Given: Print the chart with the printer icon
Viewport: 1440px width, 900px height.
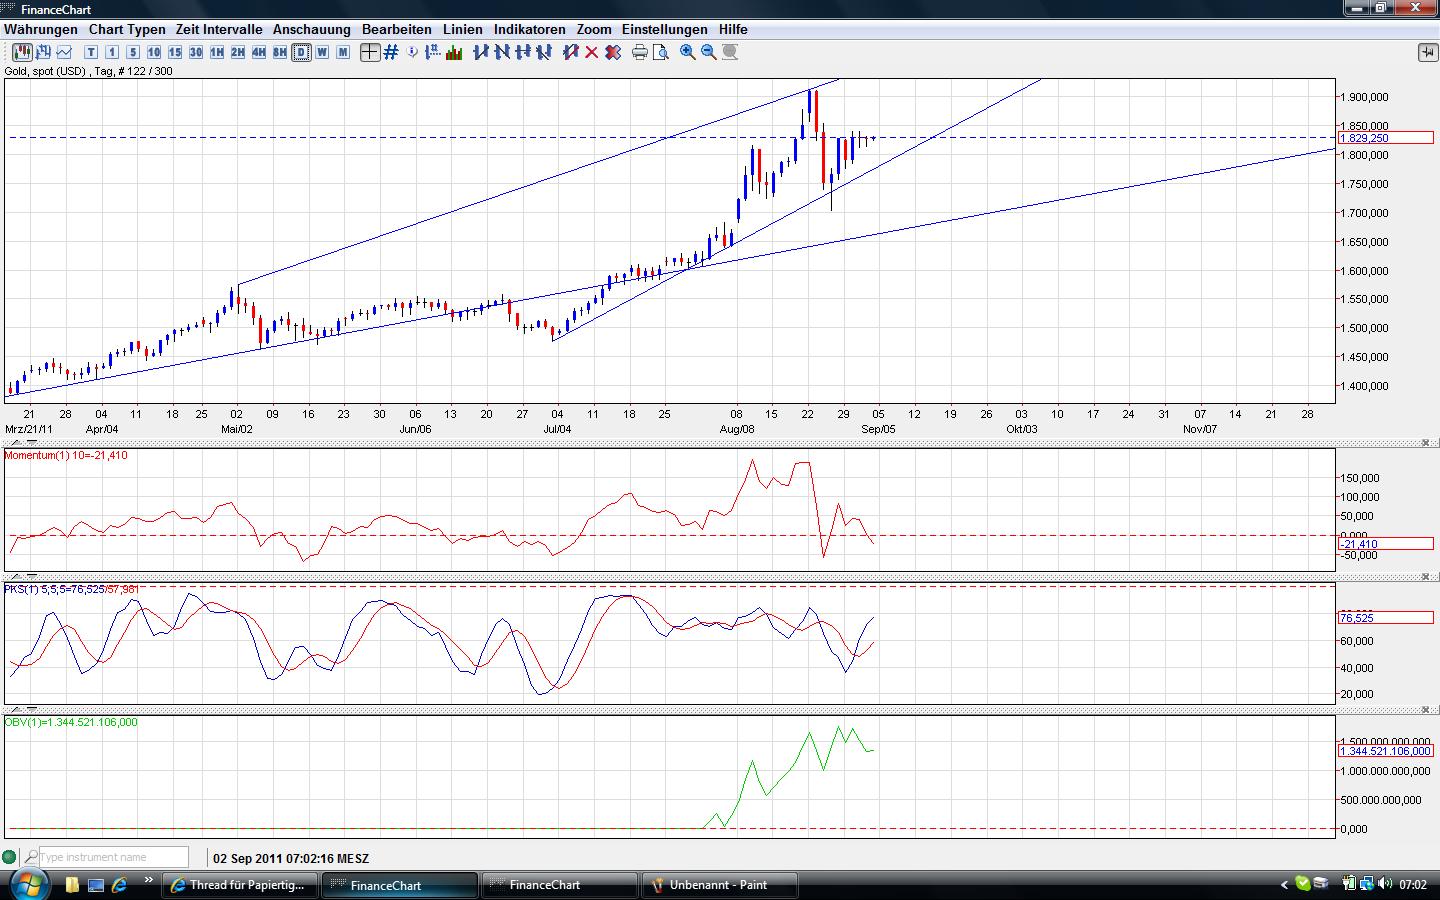Looking at the screenshot, I should pyautogui.click(x=640, y=52).
